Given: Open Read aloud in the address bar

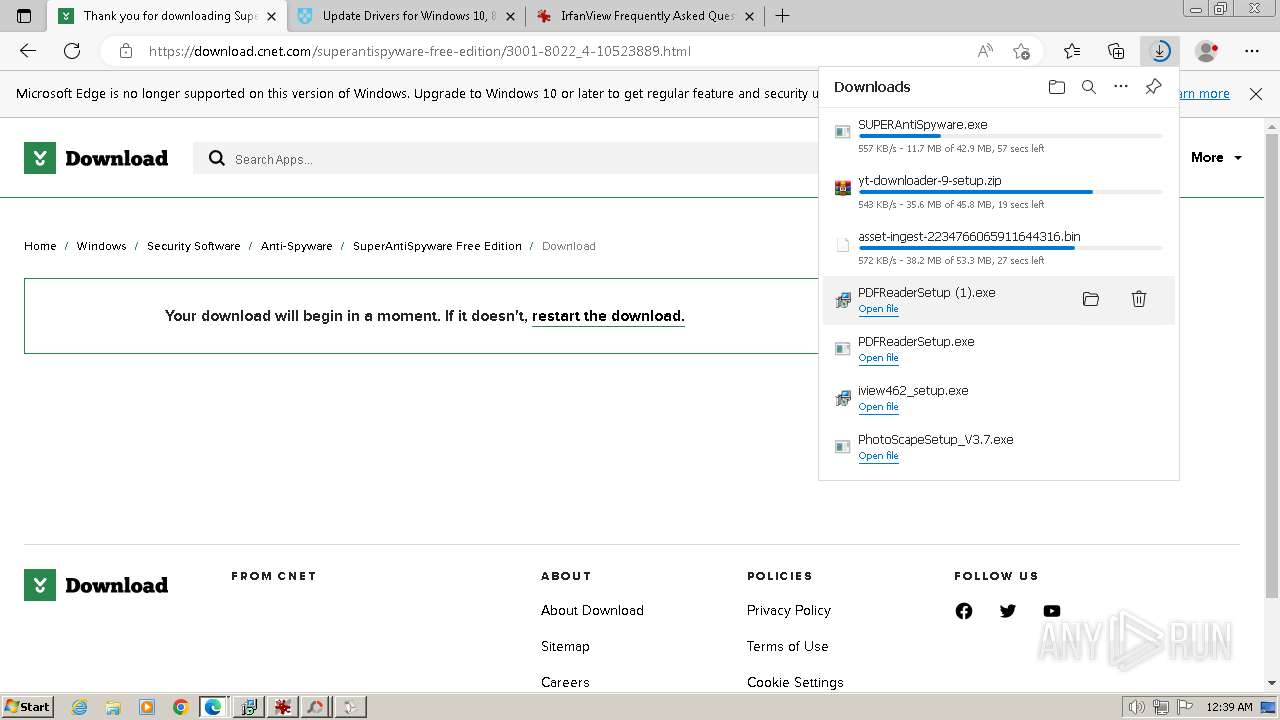Looking at the screenshot, I should pos(985,51).
